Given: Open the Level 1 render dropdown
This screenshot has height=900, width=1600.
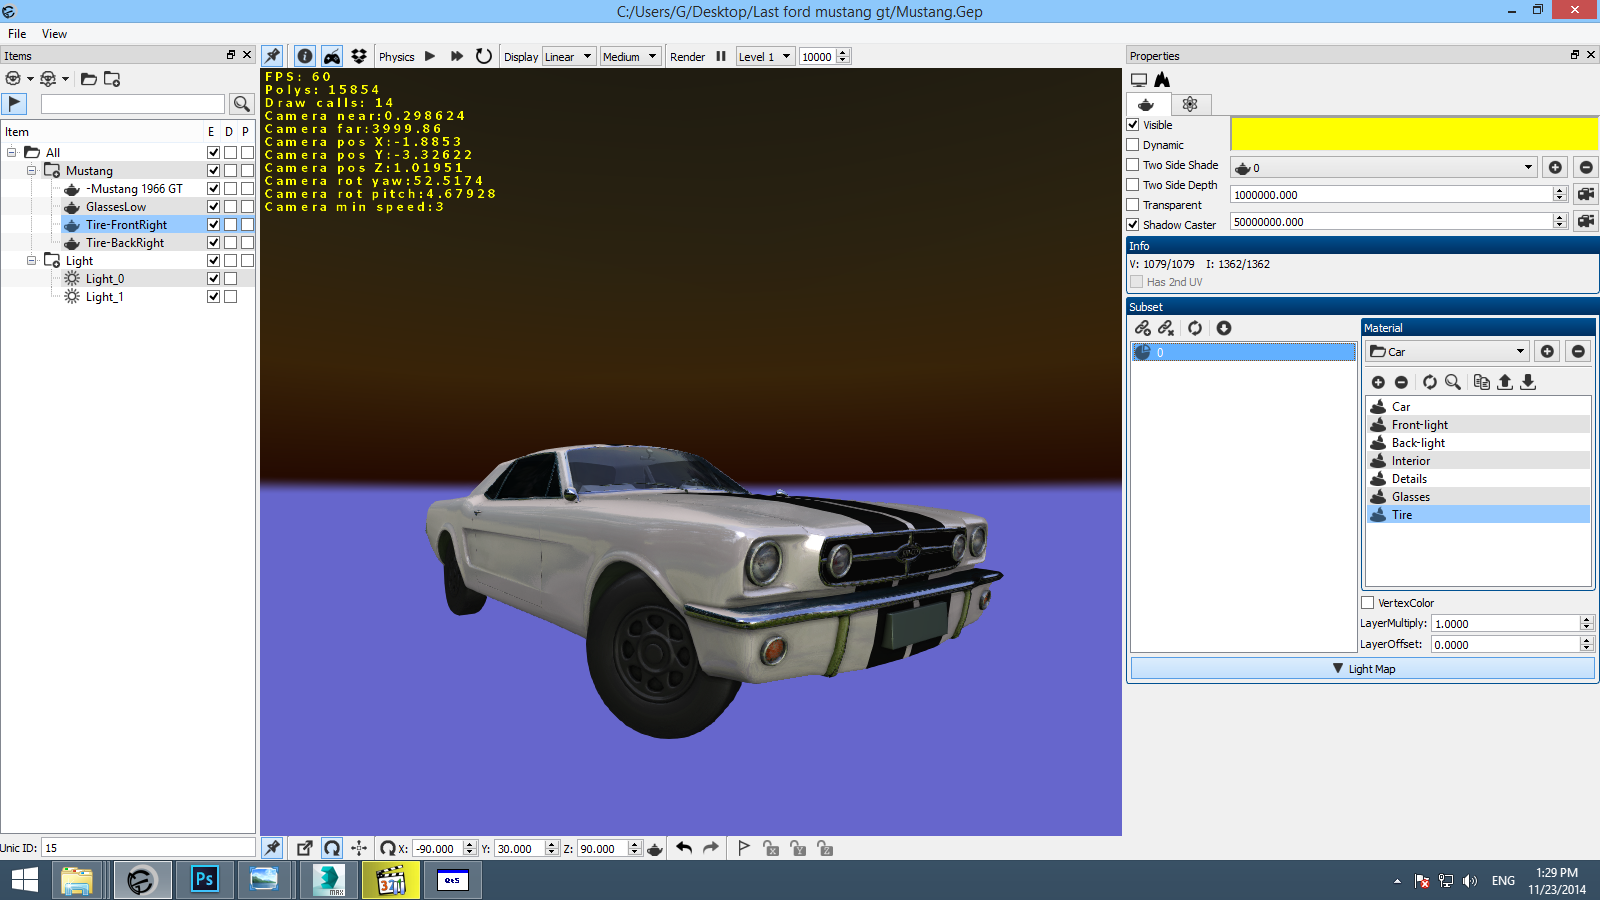Looking at the screenshot, I should tap(765, 57).
